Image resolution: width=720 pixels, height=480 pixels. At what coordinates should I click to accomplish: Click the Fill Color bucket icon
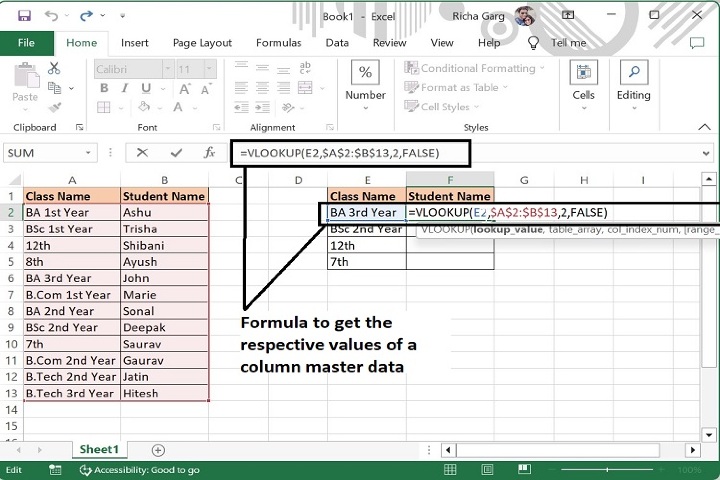144,107
